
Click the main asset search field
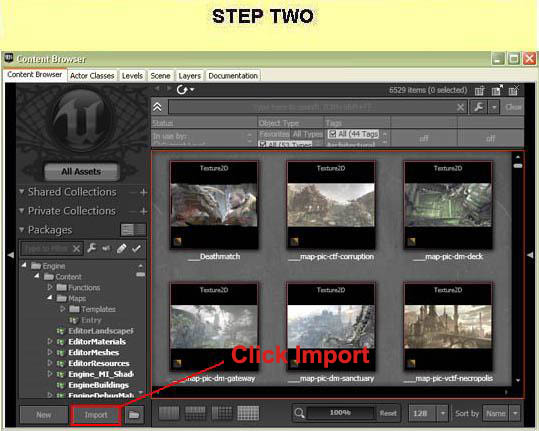click(x=312, y=107)
